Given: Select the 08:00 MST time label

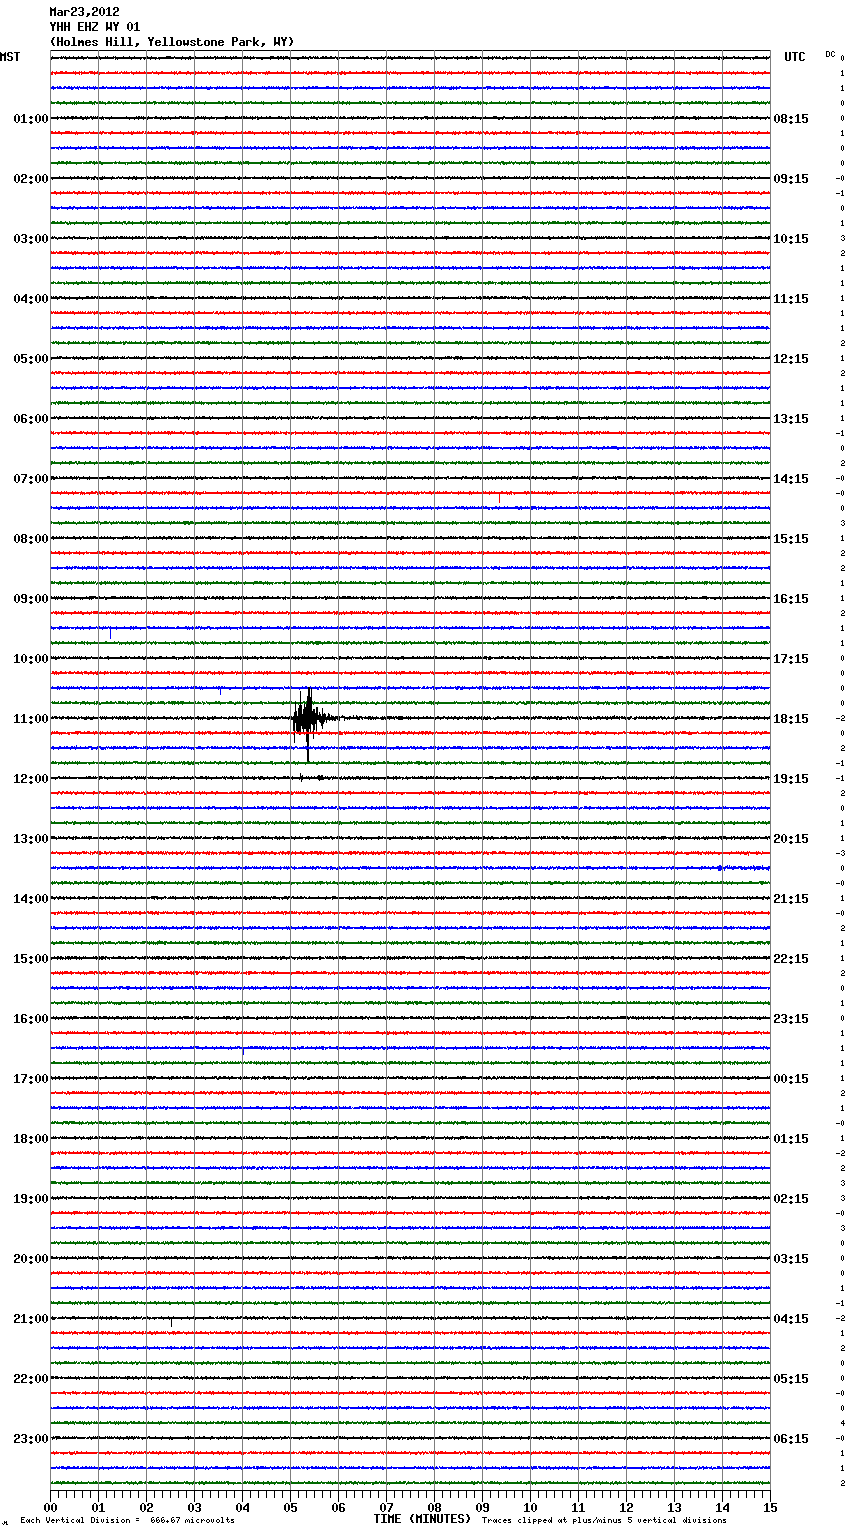Looking at the screenshot, I should (31, 539).
